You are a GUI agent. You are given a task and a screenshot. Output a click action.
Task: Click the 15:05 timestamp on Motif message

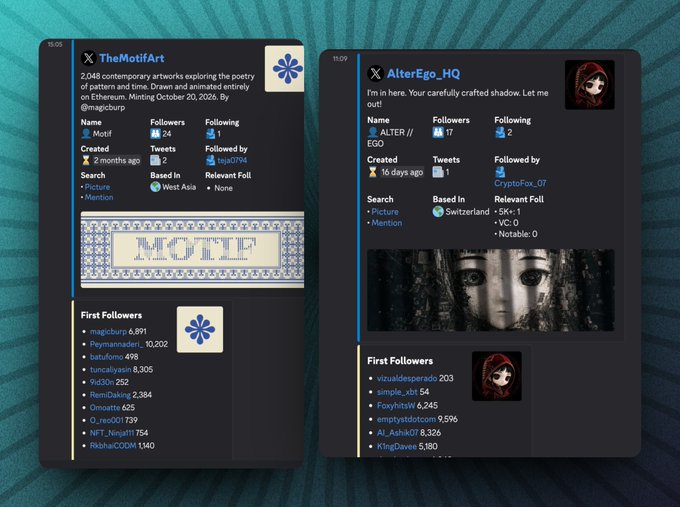pos(55,44)
